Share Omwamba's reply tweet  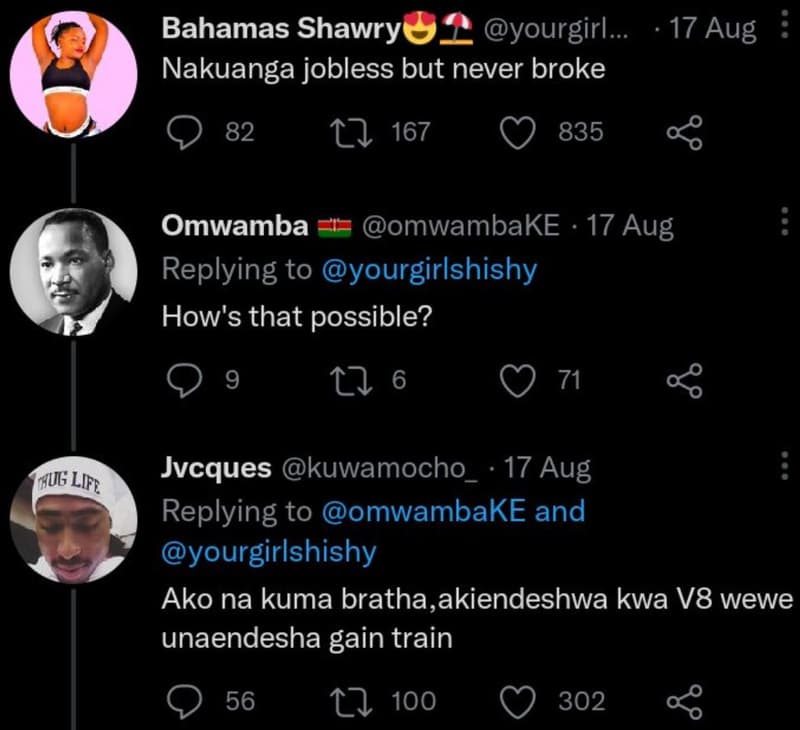pyautogui.click(x=686, y=380)
